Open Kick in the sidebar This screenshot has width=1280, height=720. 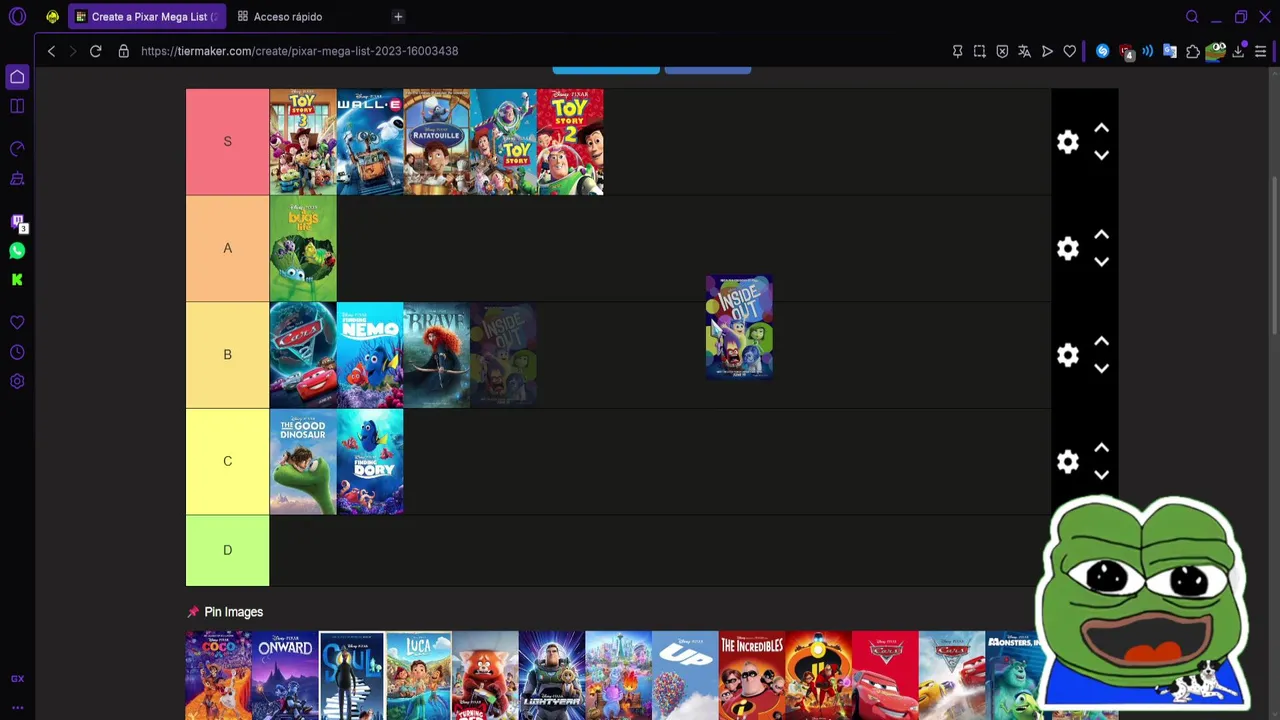(17, 280)
